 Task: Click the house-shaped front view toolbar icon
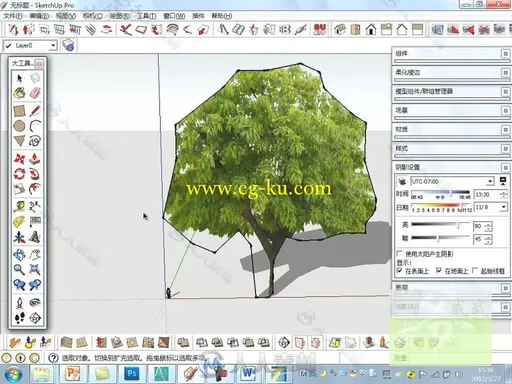tap(371, 30)
